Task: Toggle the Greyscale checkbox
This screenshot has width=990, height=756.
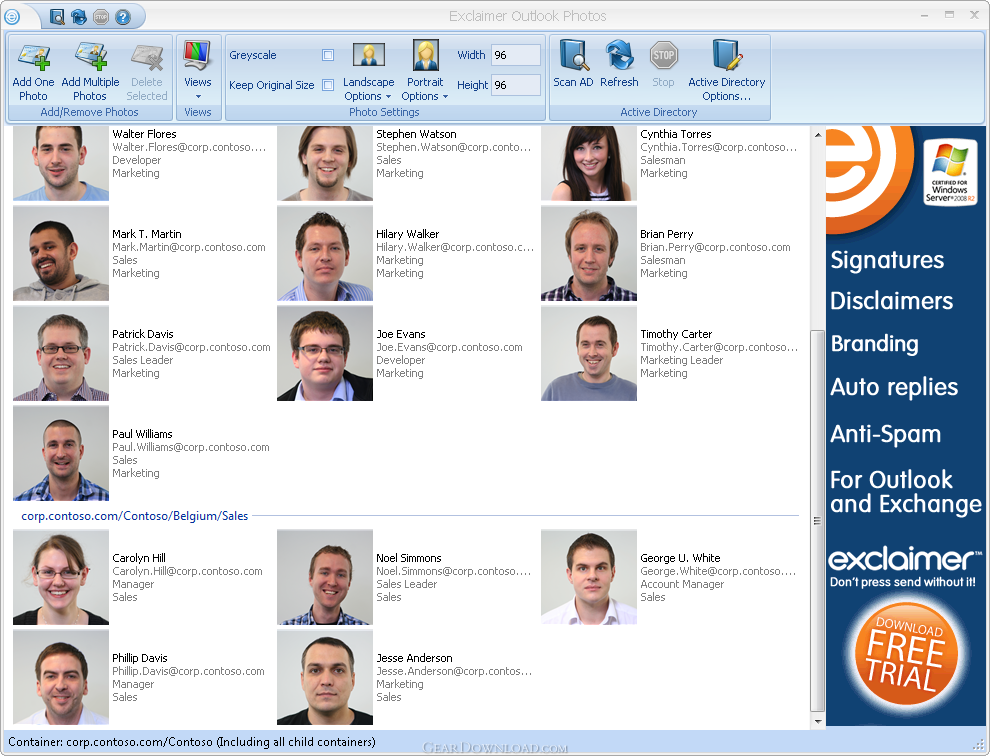Action: tap(328, 55)
